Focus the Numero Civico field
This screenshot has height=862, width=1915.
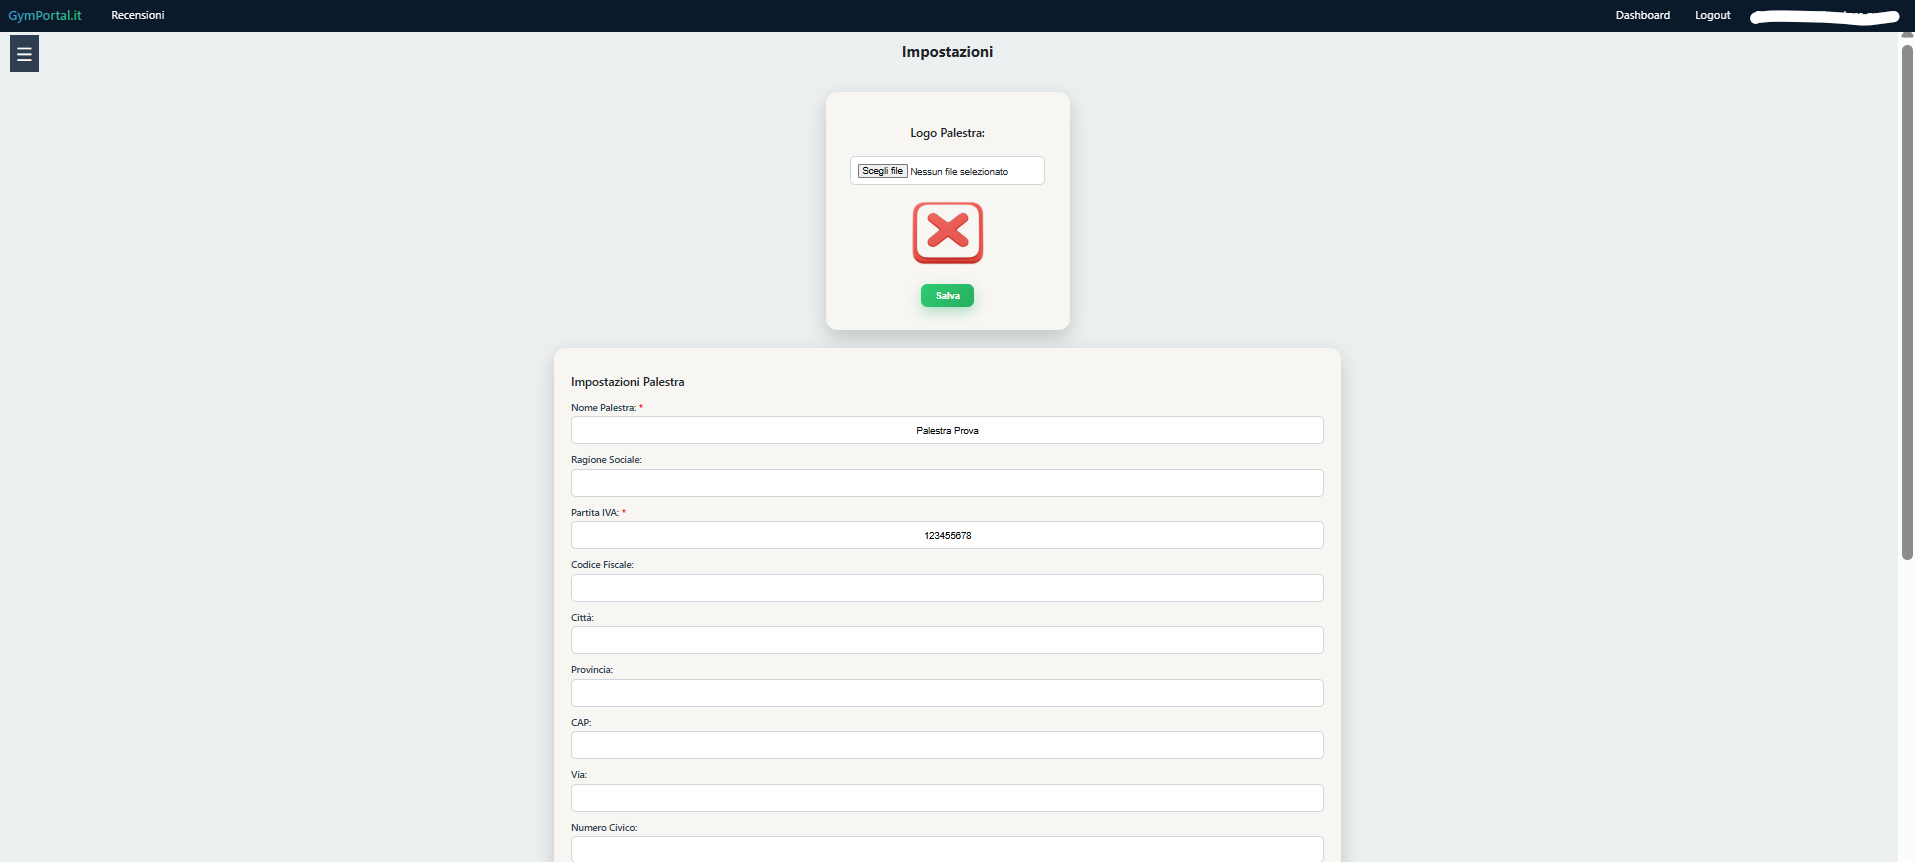pos(947,849)
